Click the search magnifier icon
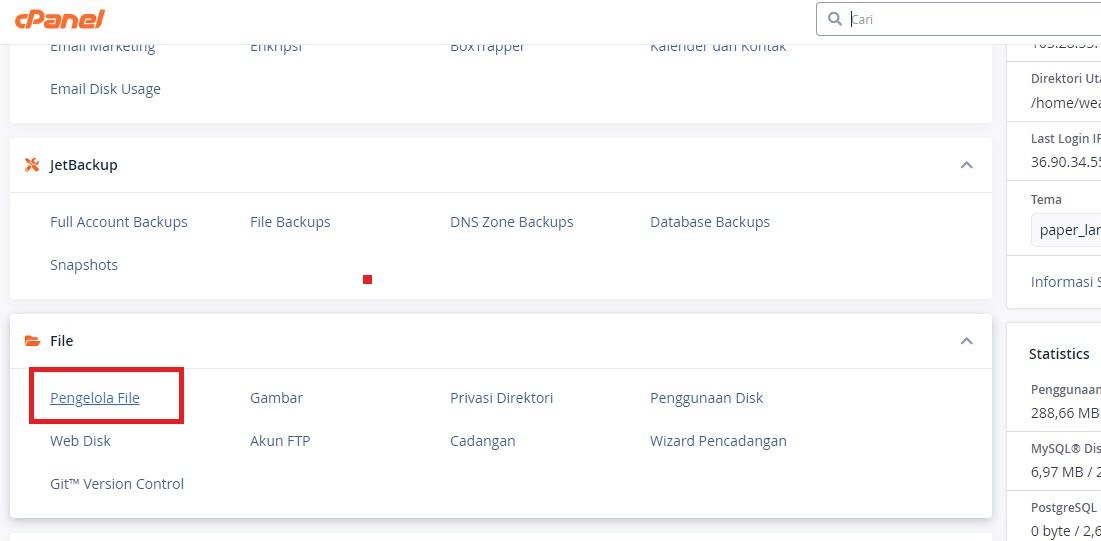Viewport: 1101px width, 541px height. click(x=835, y=19)
